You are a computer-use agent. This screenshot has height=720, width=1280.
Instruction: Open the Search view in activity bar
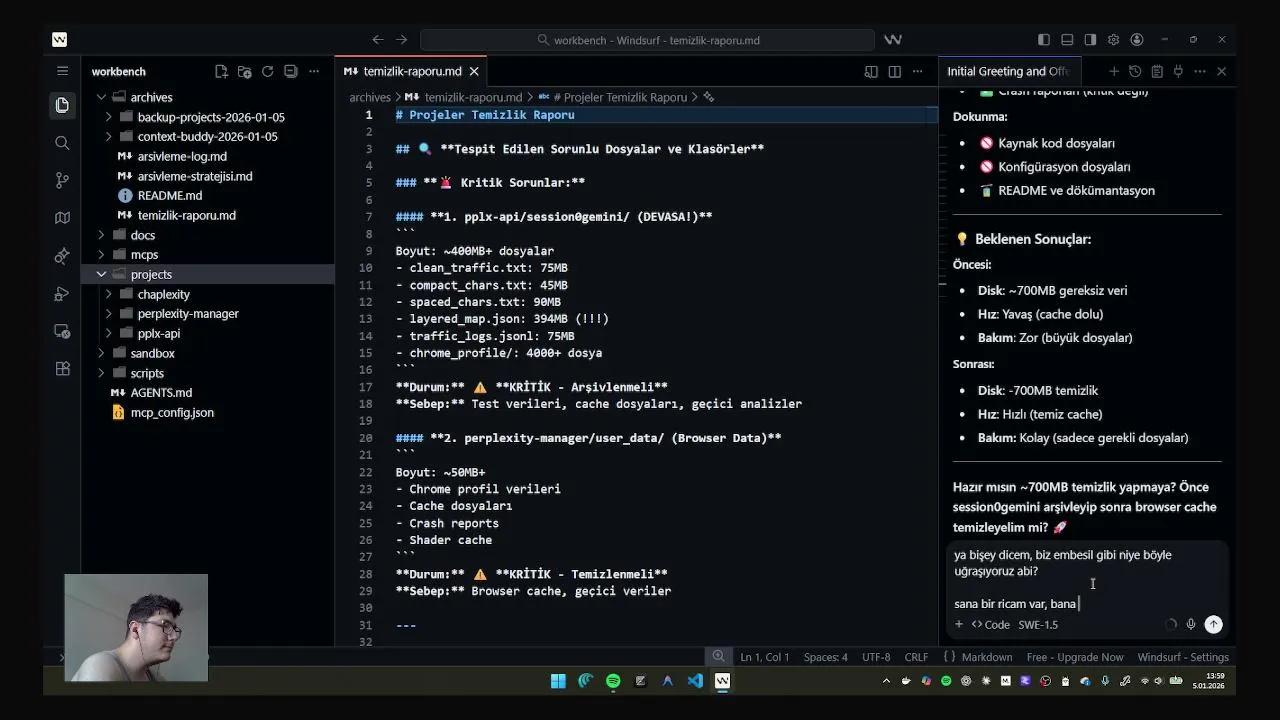(62, 143)
